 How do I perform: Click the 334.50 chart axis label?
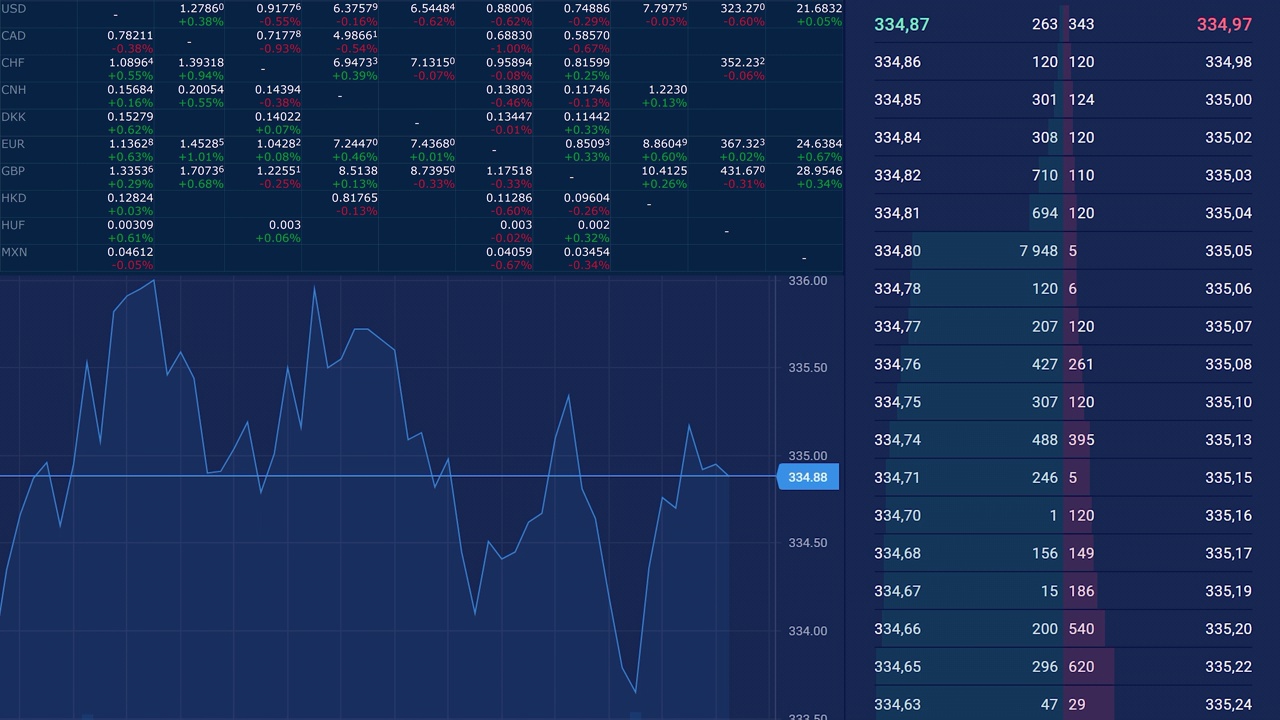pyautogui.click(x=808, y=543)
